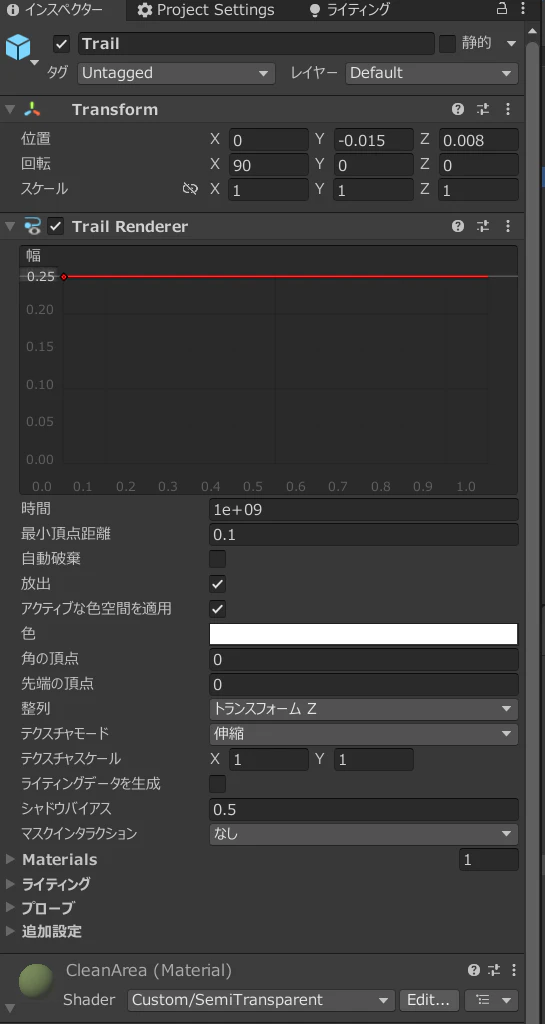Screen dimensions: 545x1024
Task: Click the 最小頂点距離 field 0.1
Action: (364, 535)
